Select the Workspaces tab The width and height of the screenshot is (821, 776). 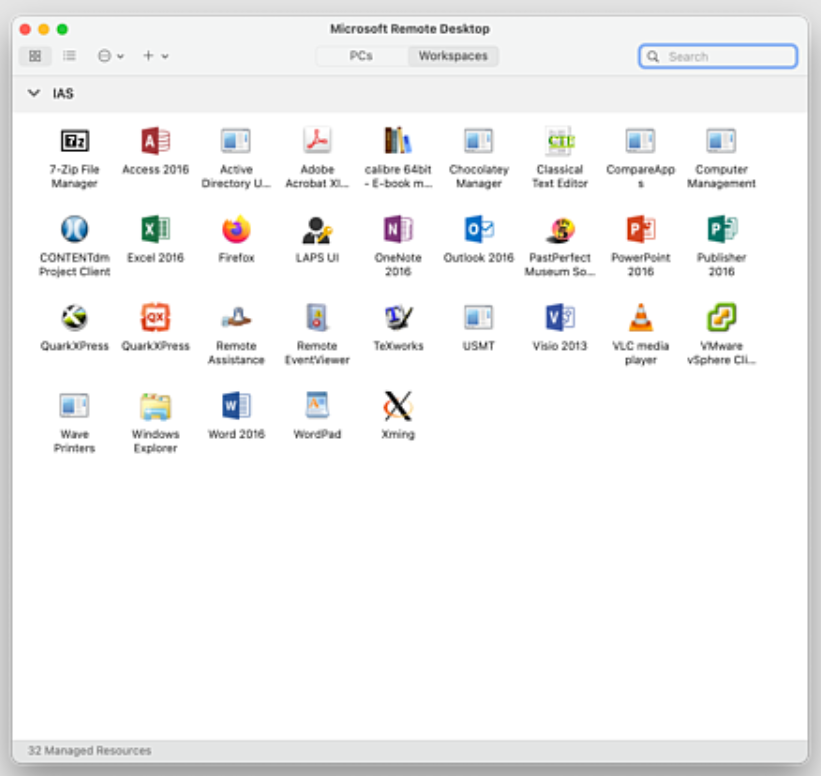tap(453, 56)
